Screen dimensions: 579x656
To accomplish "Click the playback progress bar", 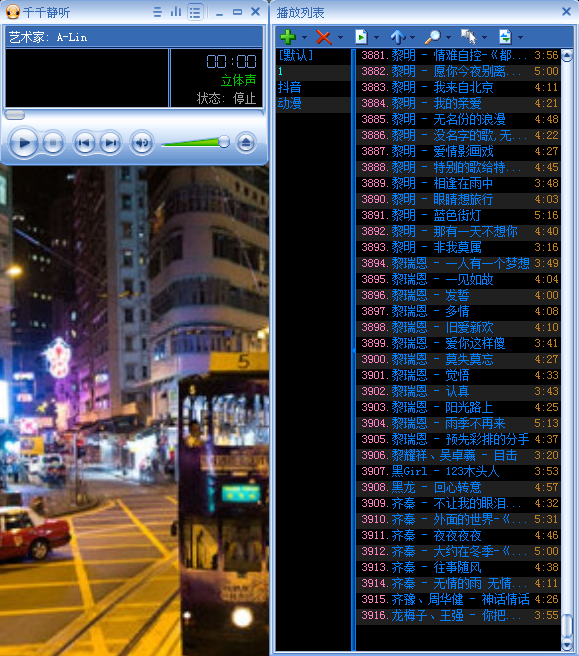I will [x=134, y=115].
